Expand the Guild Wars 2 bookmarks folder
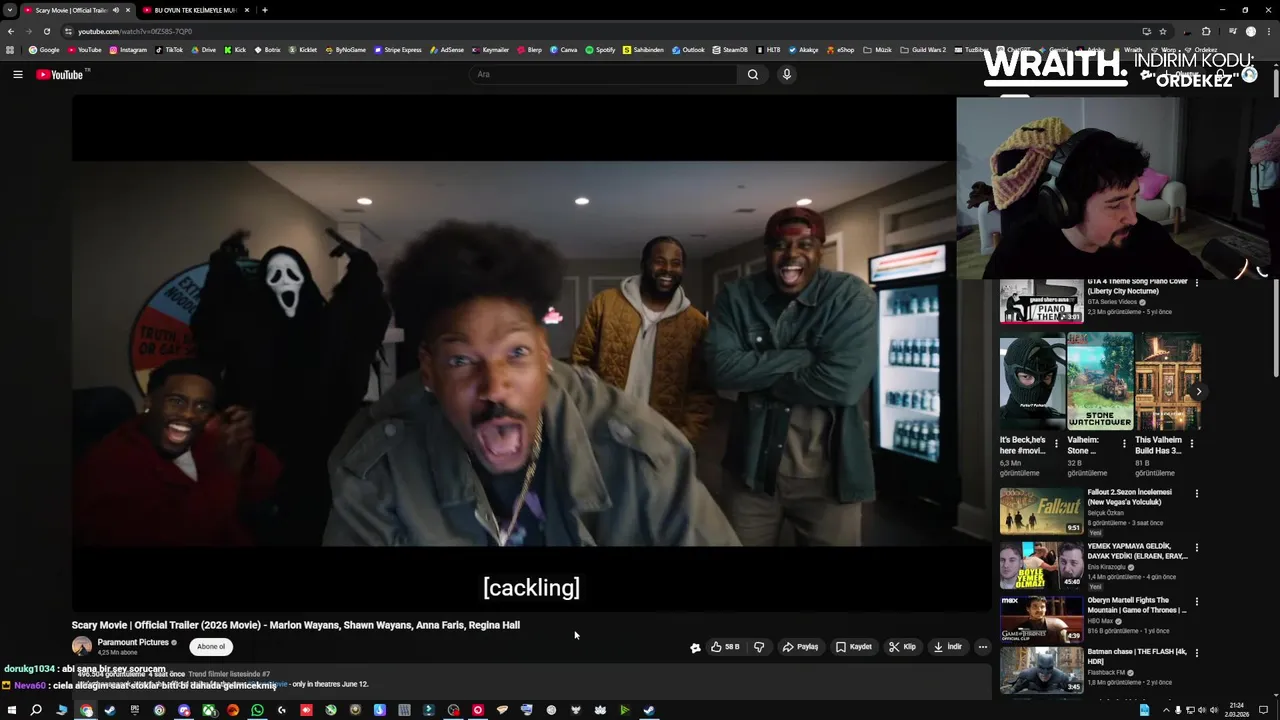The image size is (1280, 720). coord(923,50)
